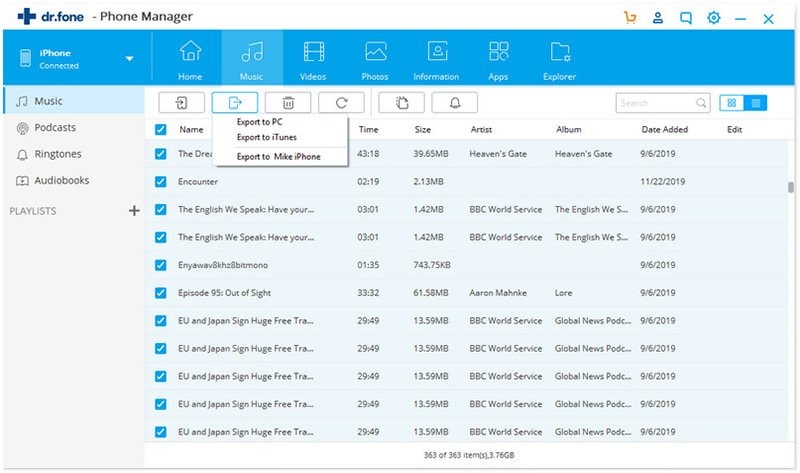
Task: Sort by the Album column header
Action: (568, 130)
